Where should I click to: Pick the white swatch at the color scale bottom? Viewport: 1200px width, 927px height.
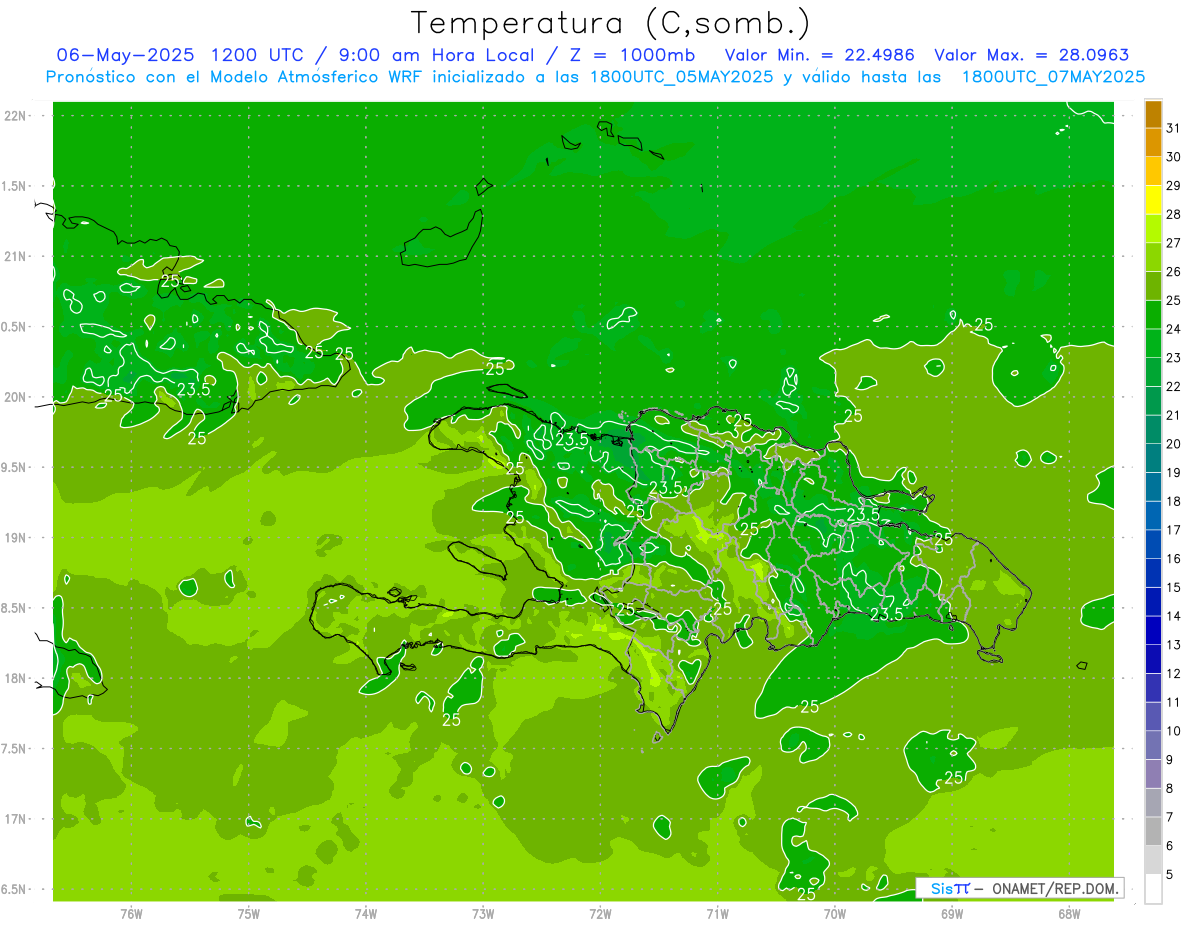(1153, 889)
